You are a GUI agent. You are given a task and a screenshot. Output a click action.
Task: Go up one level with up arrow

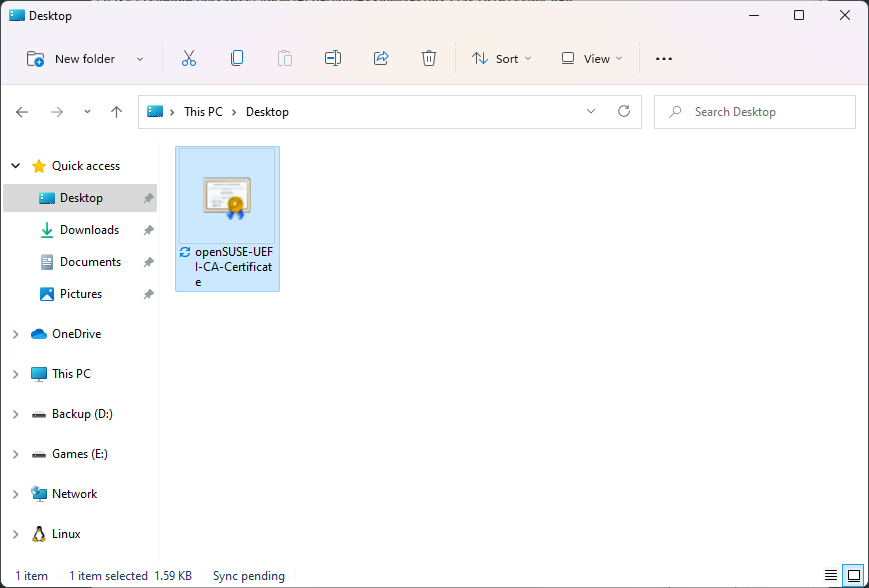coord(116,112)
